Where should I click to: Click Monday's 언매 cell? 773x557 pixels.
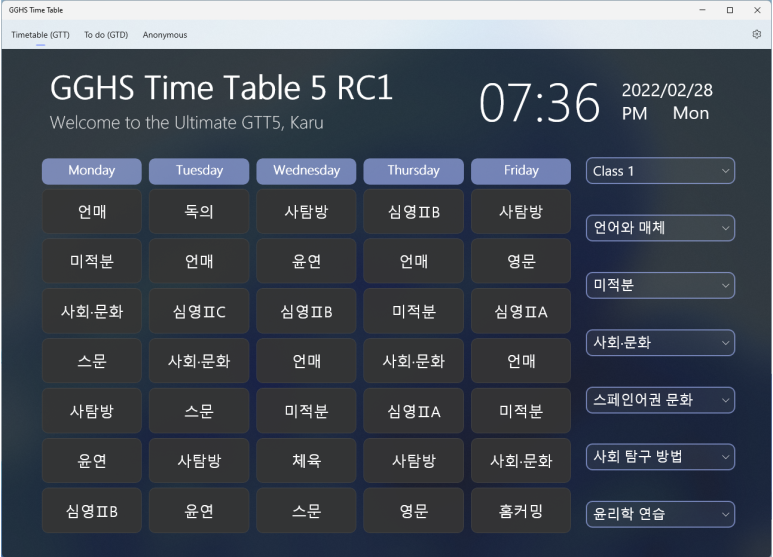click(x=92, y=211)
